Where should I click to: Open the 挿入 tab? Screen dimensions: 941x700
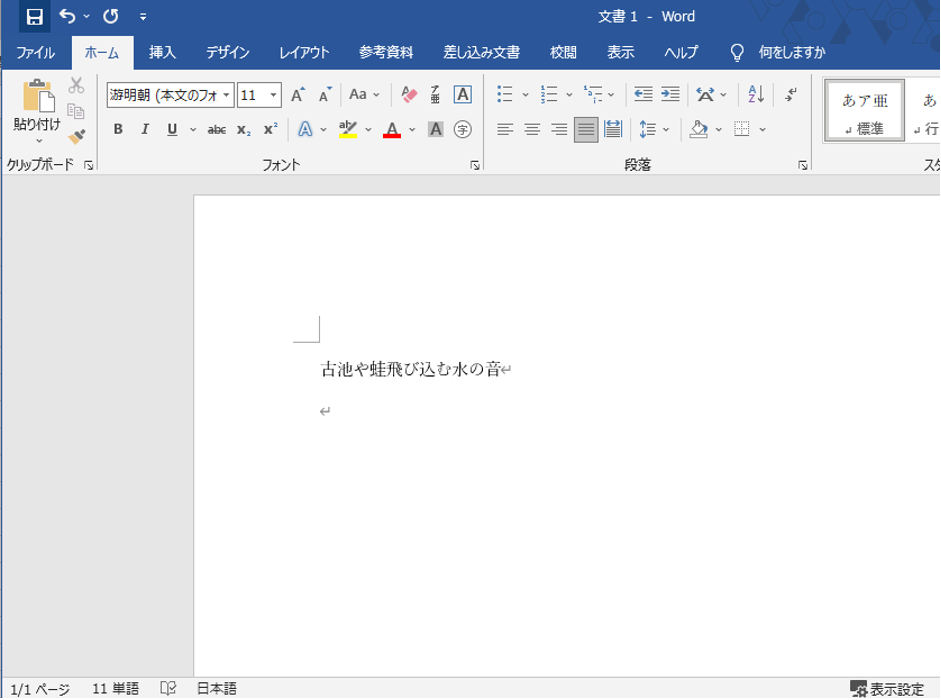pyautogui.click(x=162, y=52)
